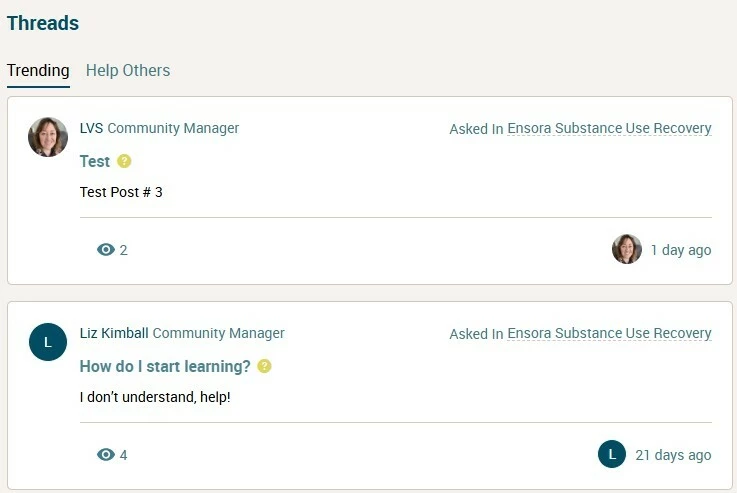737x493 pixels.
Task: Click question icon beside How do I start learning?
Action: click(265, 366)
